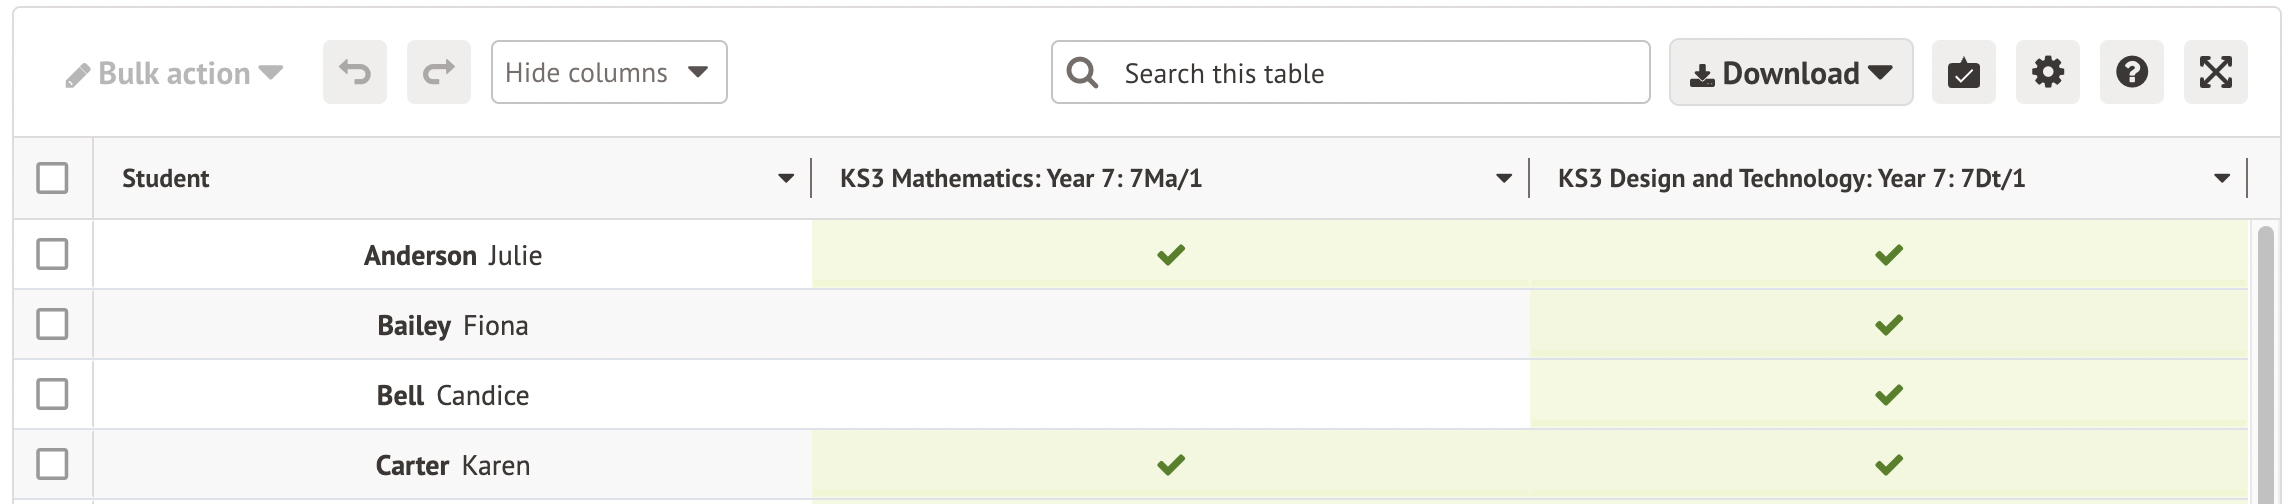2296x504 pixels.
Task: Click the Download button
Action: [x=1790, y=72]
